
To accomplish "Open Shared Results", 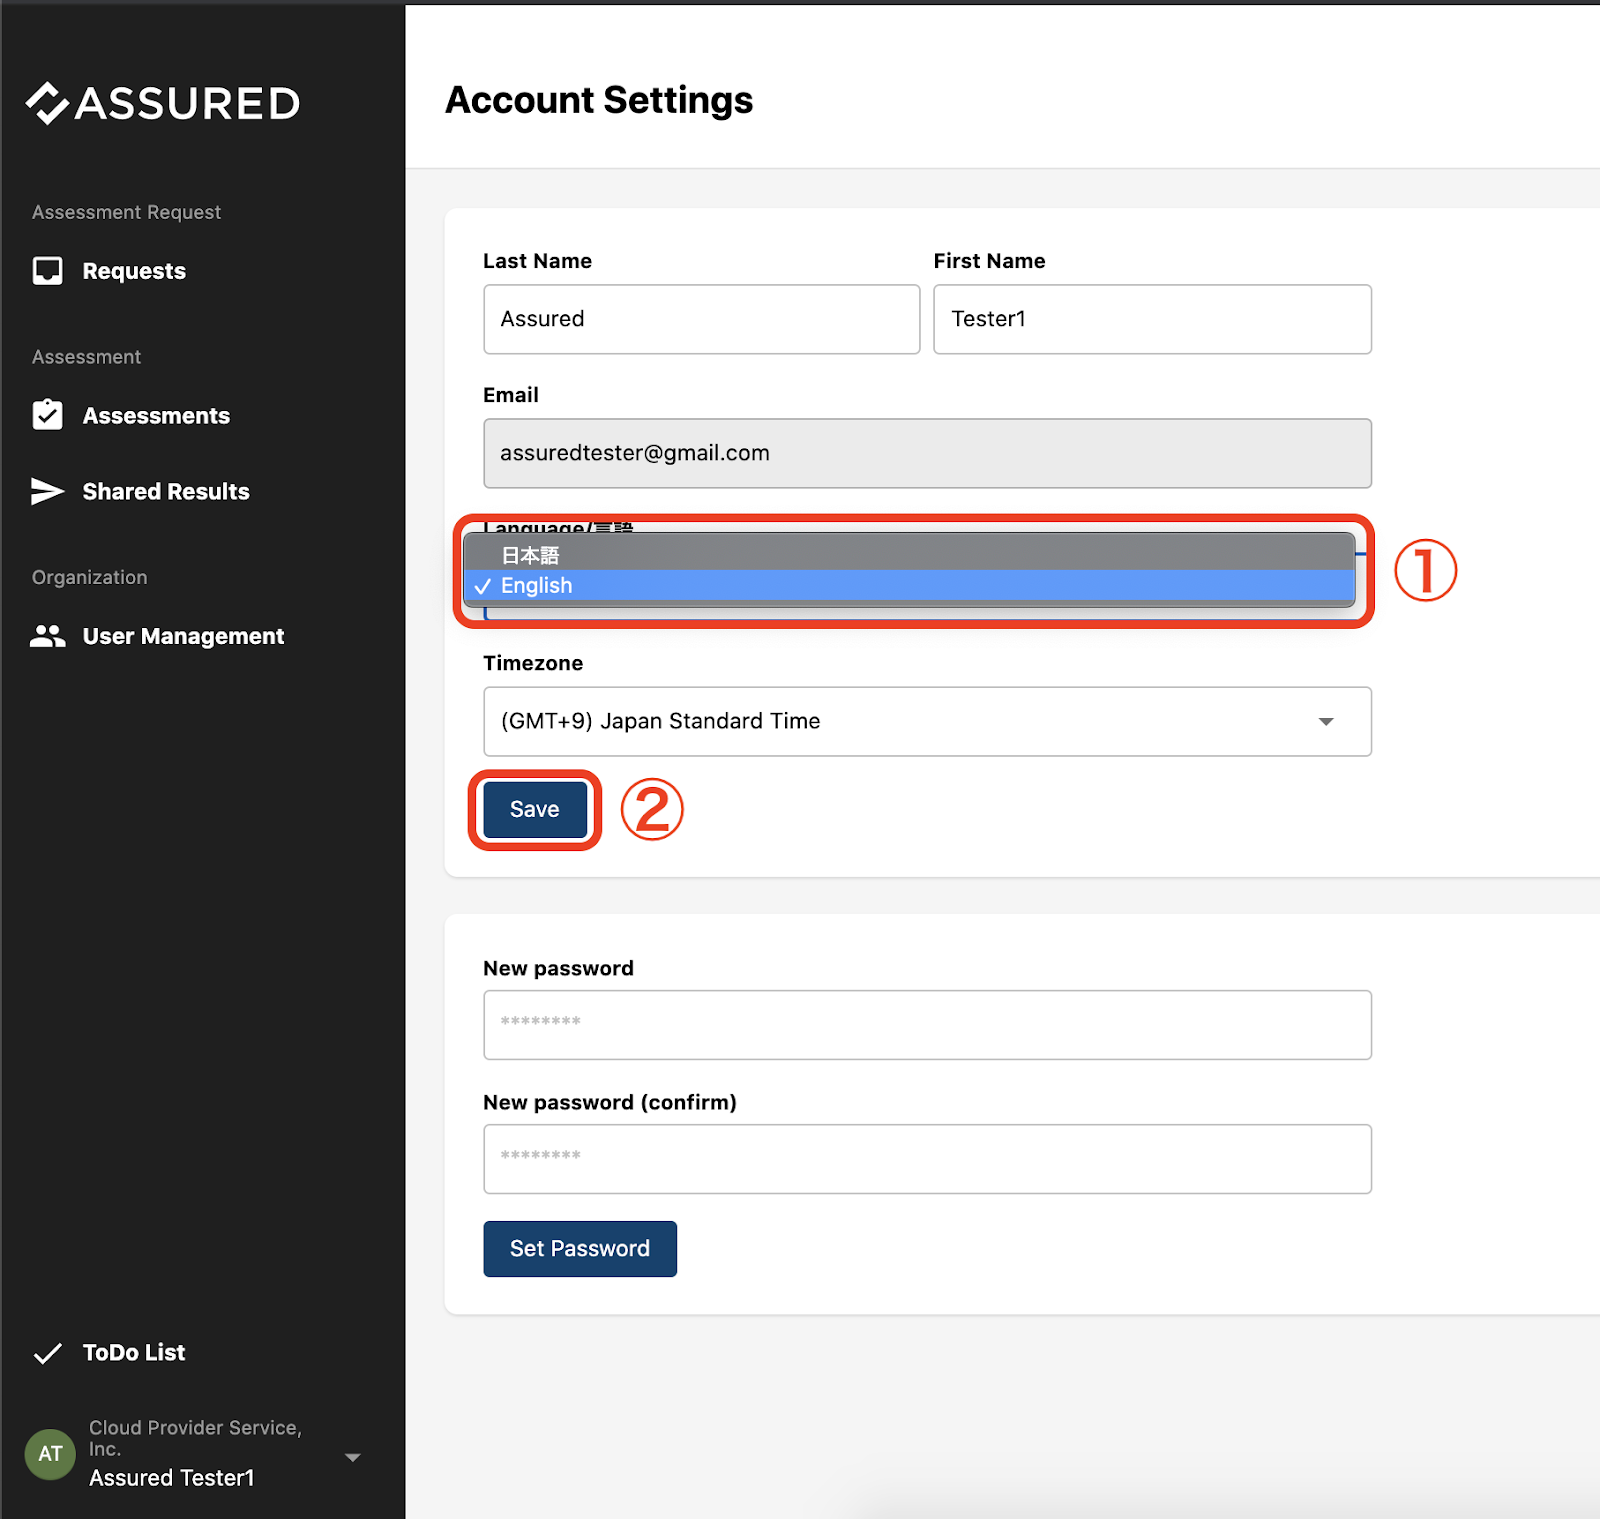I will 166,492.
